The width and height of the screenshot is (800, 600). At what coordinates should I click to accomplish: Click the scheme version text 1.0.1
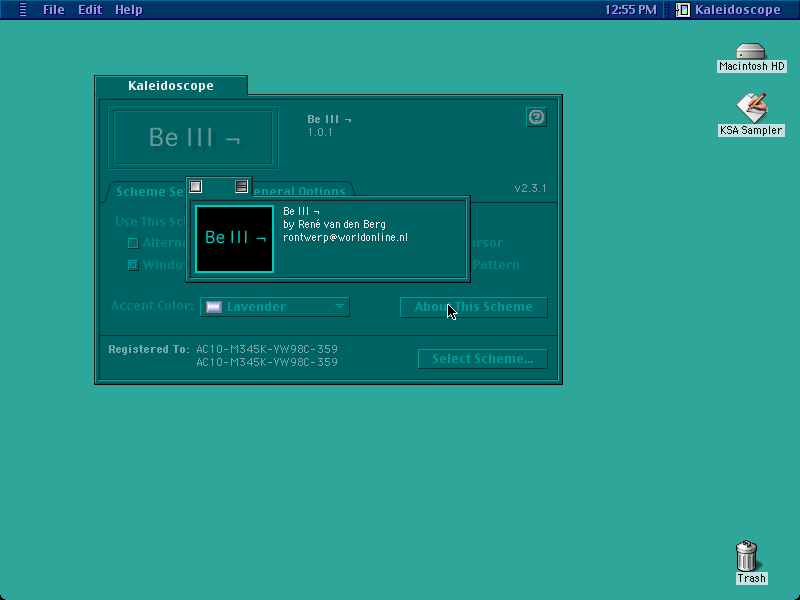[320, 133]
